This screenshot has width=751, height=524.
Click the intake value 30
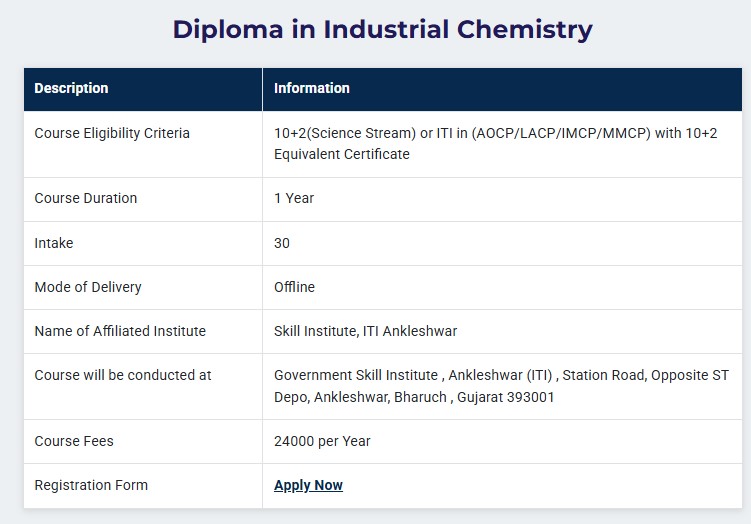[x=282, y=243]
